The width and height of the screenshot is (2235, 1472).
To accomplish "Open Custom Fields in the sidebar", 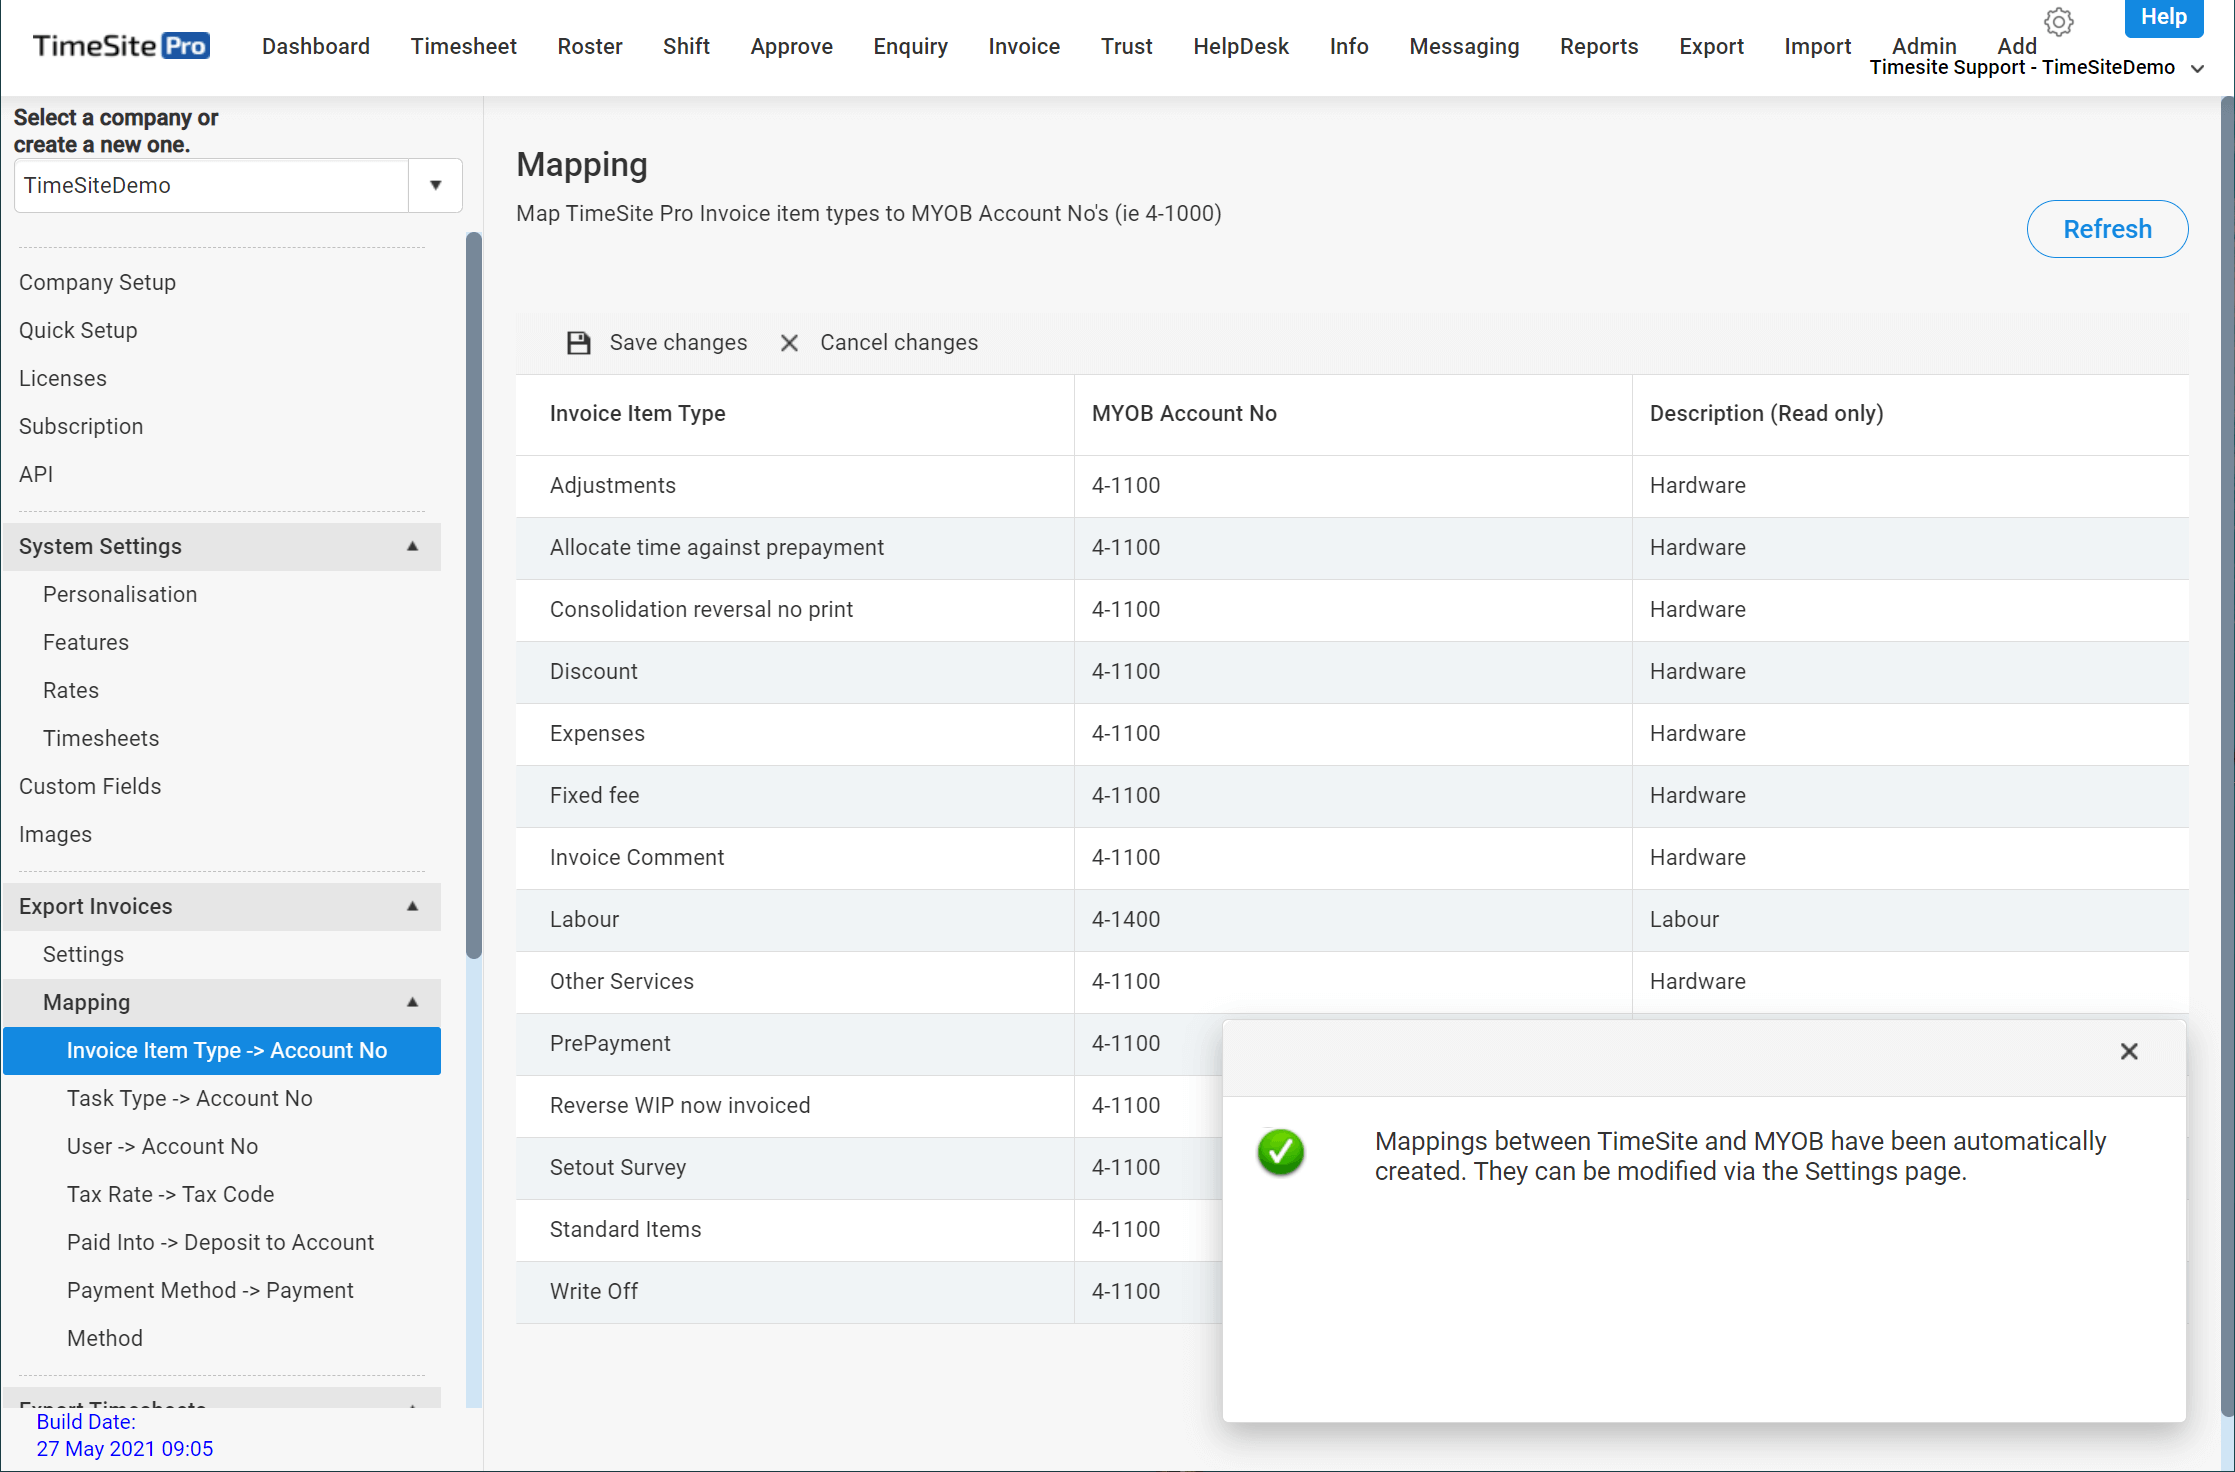I will [x=90, y=786].
